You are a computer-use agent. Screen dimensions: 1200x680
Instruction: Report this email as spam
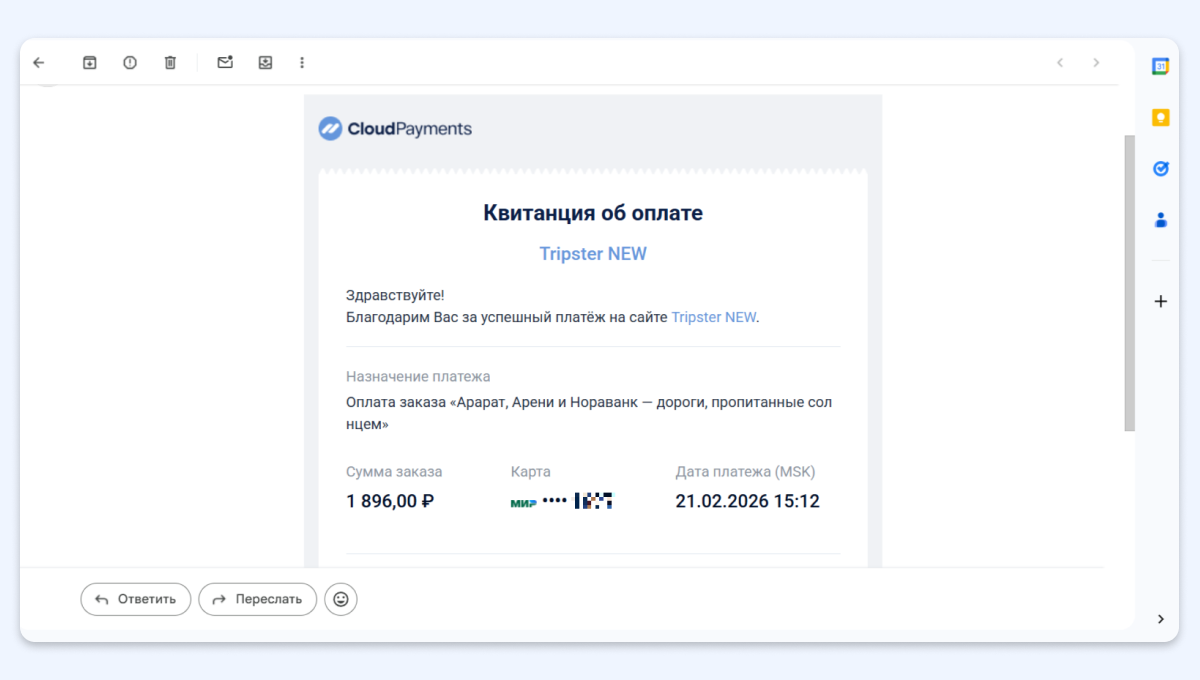[130, 62]
